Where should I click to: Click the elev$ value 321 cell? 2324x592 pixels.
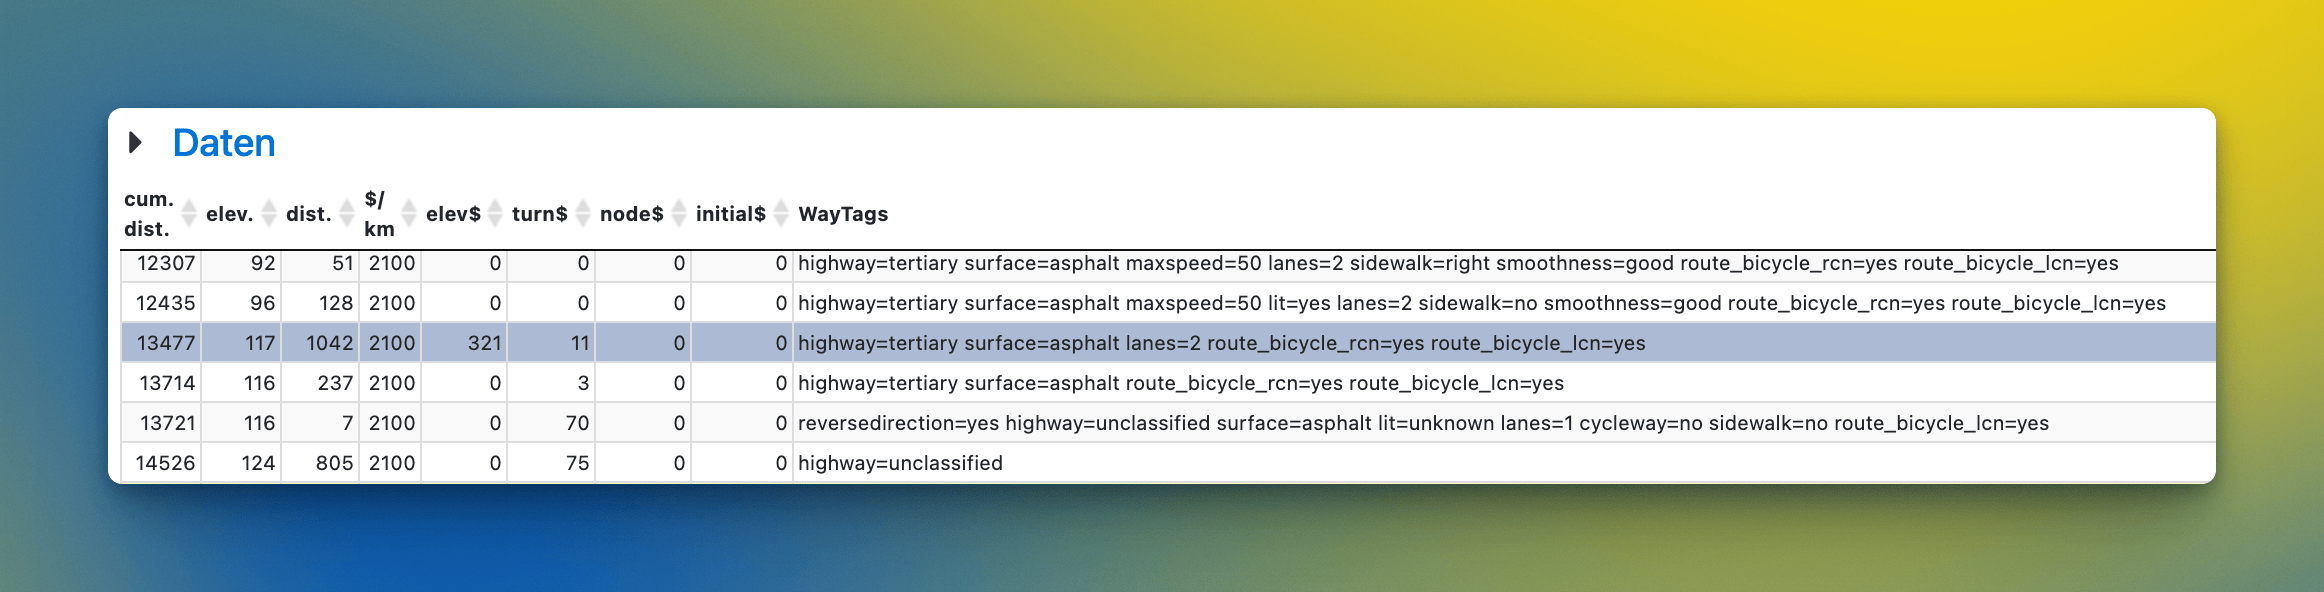(464, 343)
